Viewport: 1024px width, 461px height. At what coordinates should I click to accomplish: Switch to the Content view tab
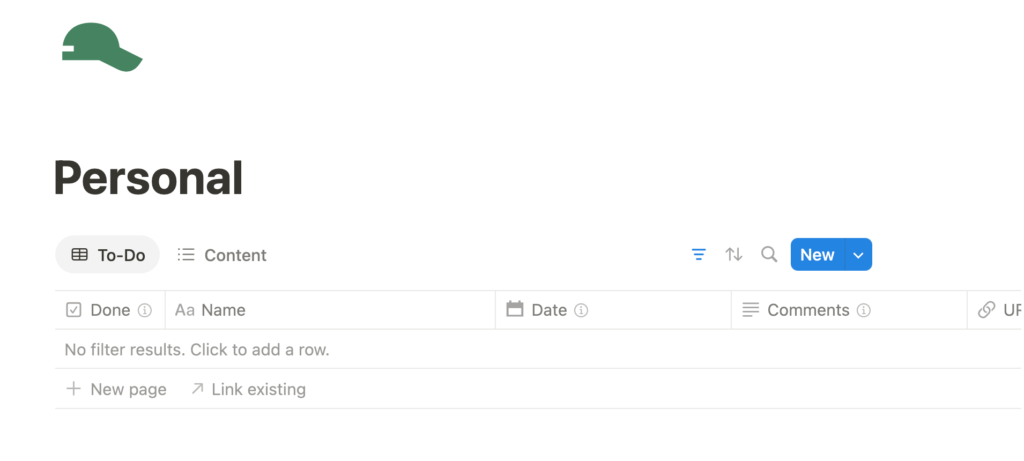point(222,255)
